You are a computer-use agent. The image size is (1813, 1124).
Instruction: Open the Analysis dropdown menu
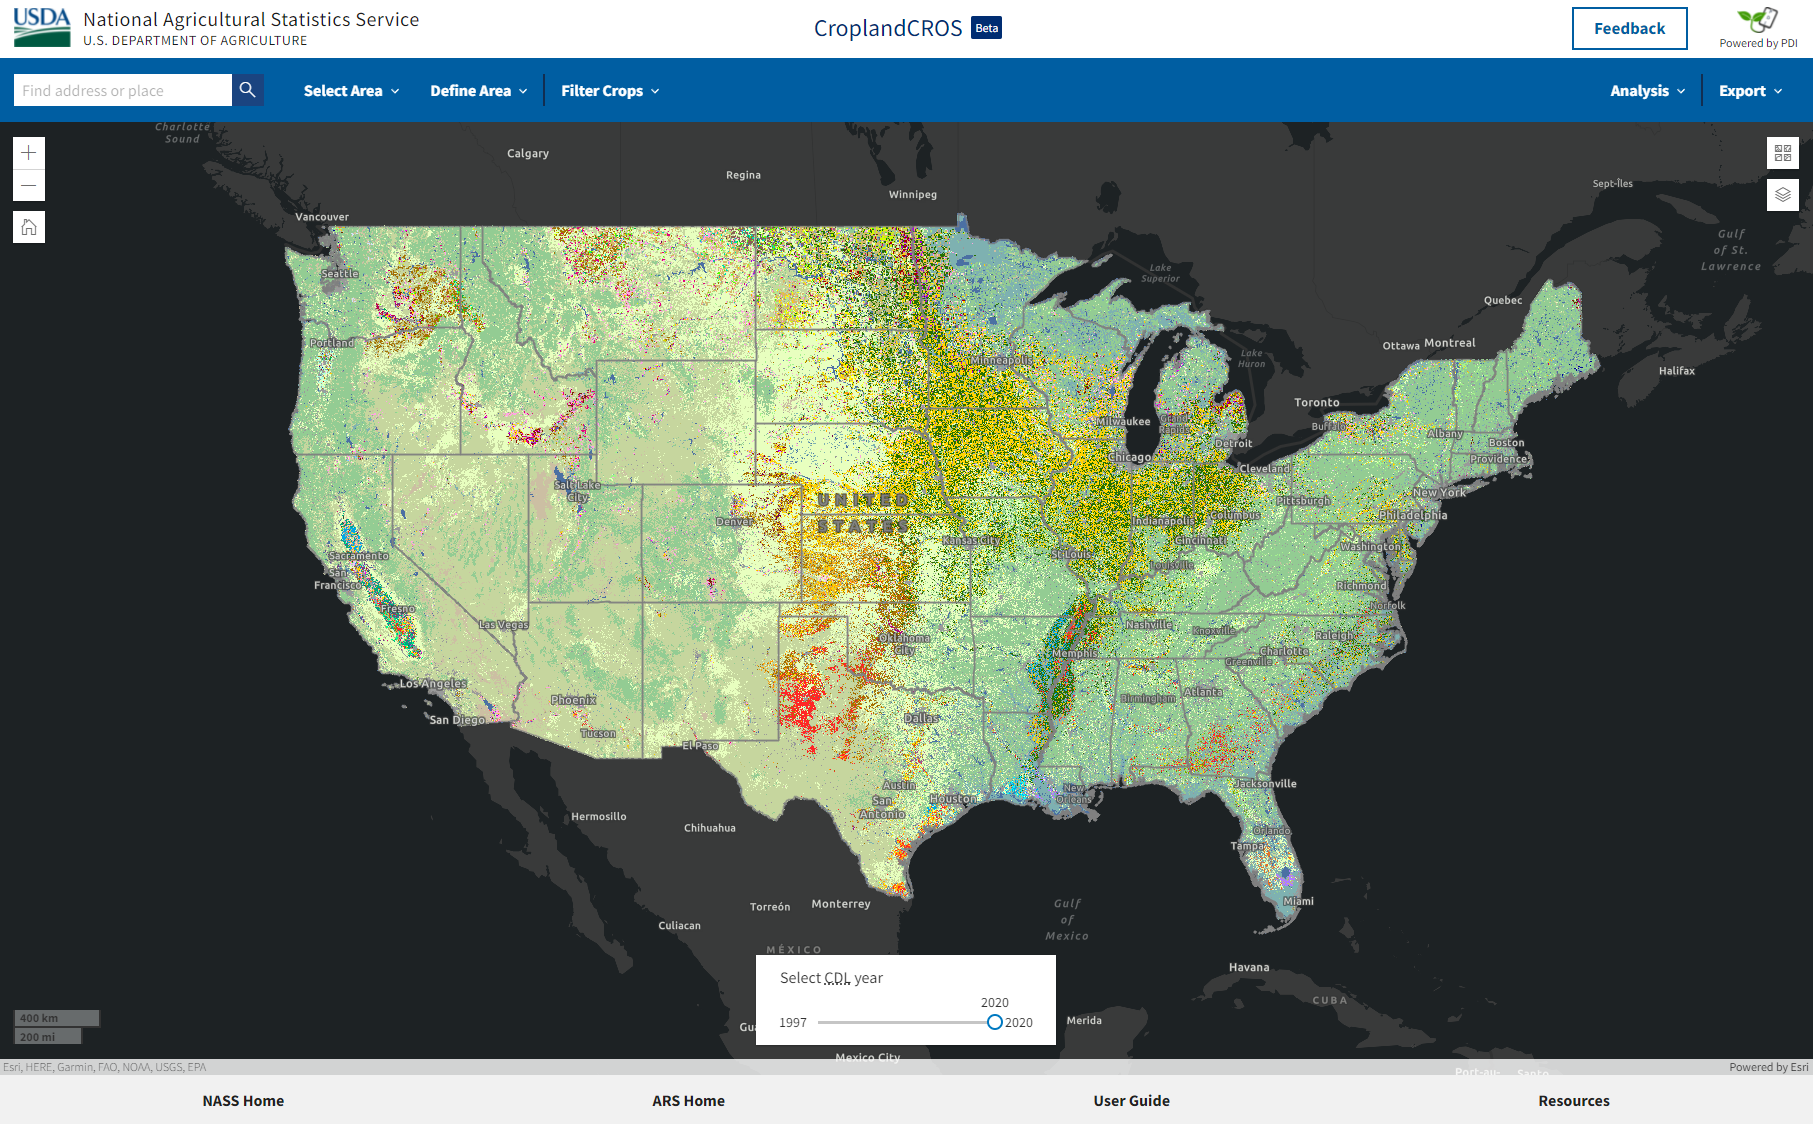(x=1647, y=90)
